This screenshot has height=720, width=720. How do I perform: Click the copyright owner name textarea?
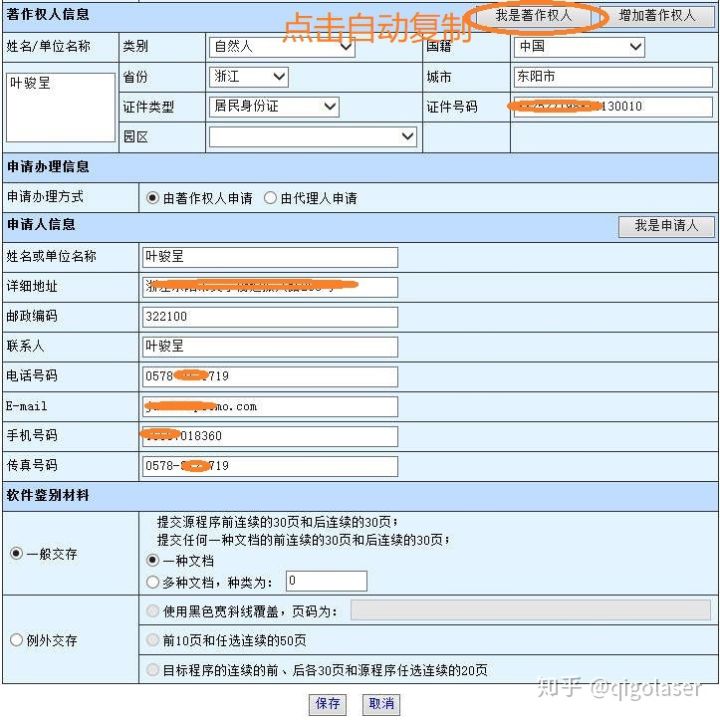pyautogui.click(x=61, y=107)
